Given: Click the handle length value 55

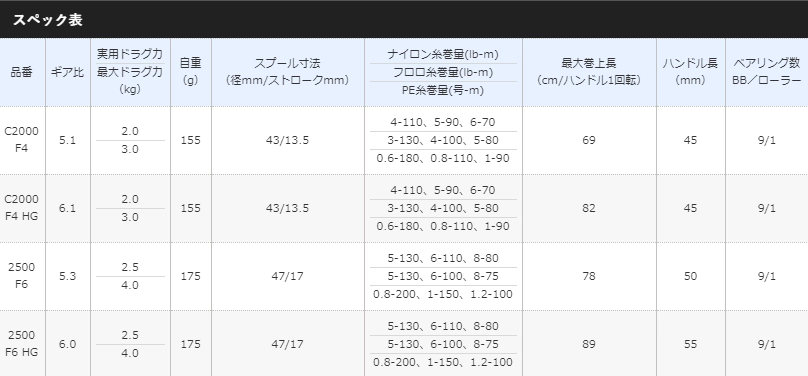Looking at the screenshot, I should coord(691,344).
